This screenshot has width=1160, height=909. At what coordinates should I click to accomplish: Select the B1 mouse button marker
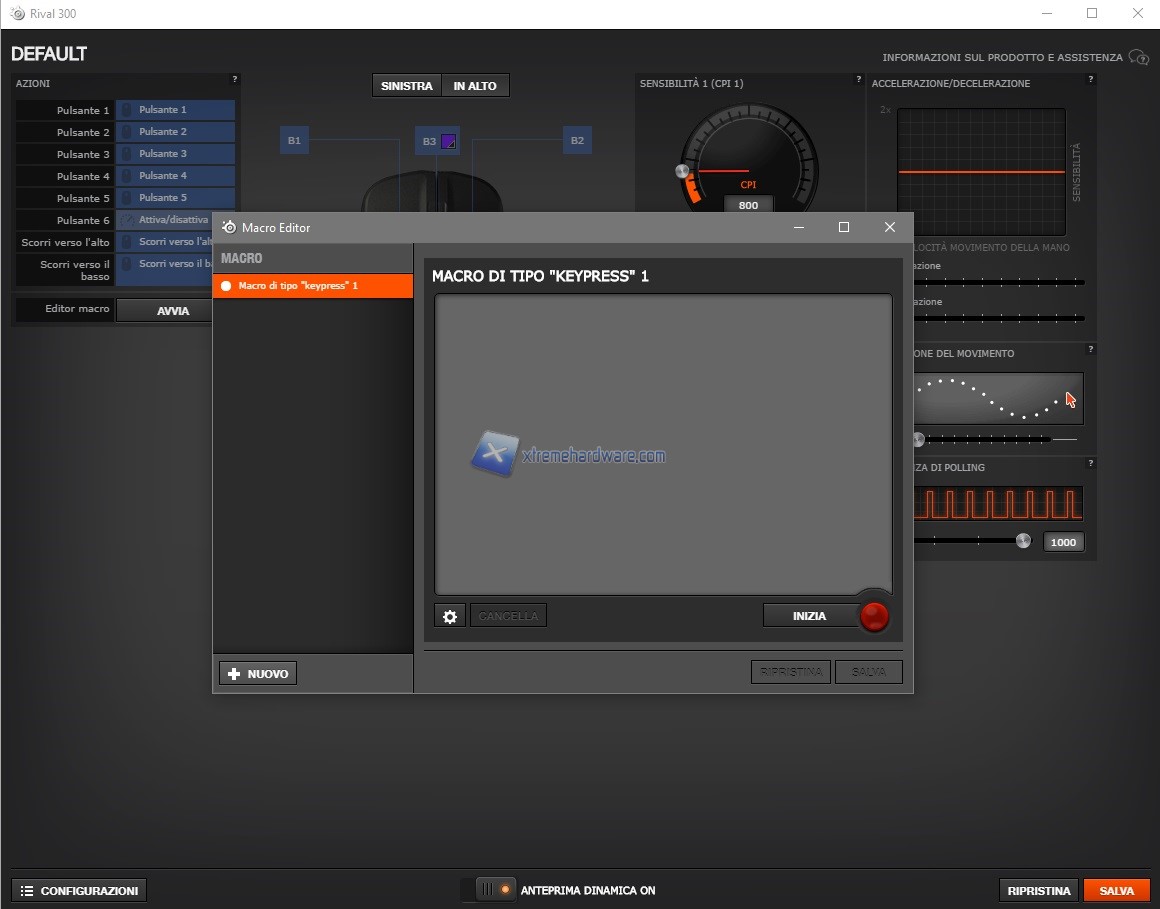tap(294, 141)
